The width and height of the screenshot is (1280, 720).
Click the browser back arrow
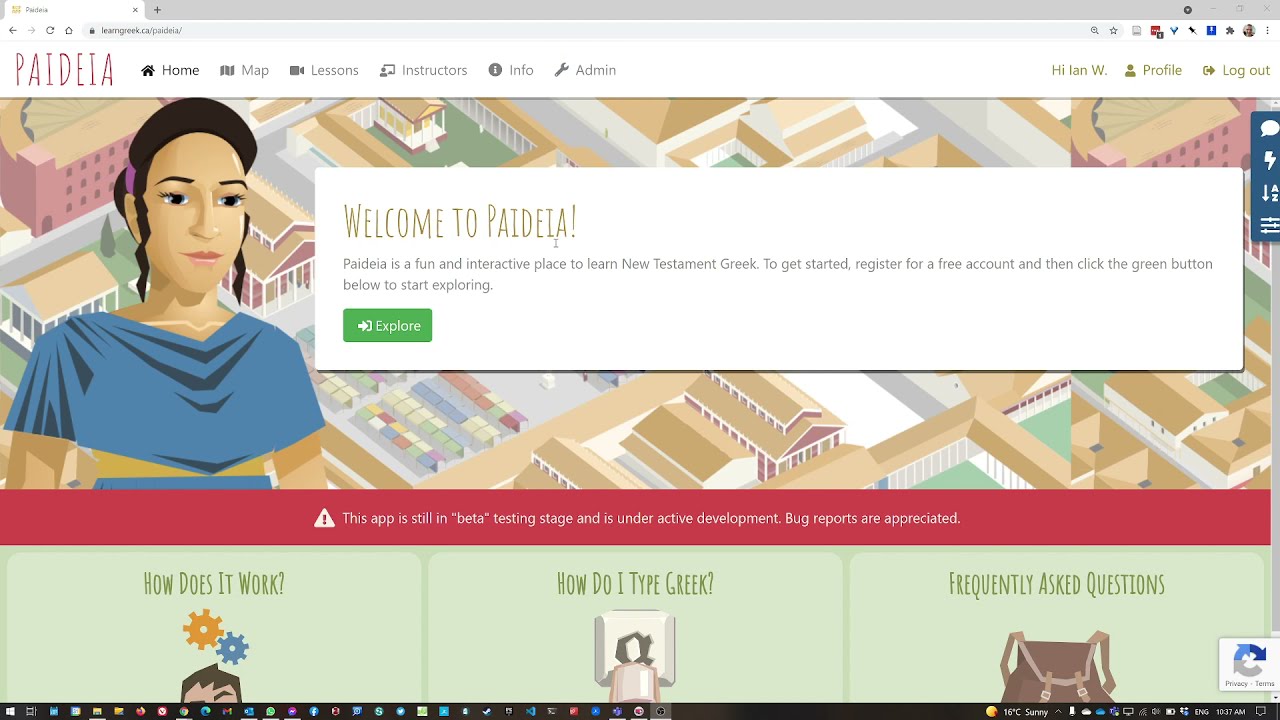[12, 30]
